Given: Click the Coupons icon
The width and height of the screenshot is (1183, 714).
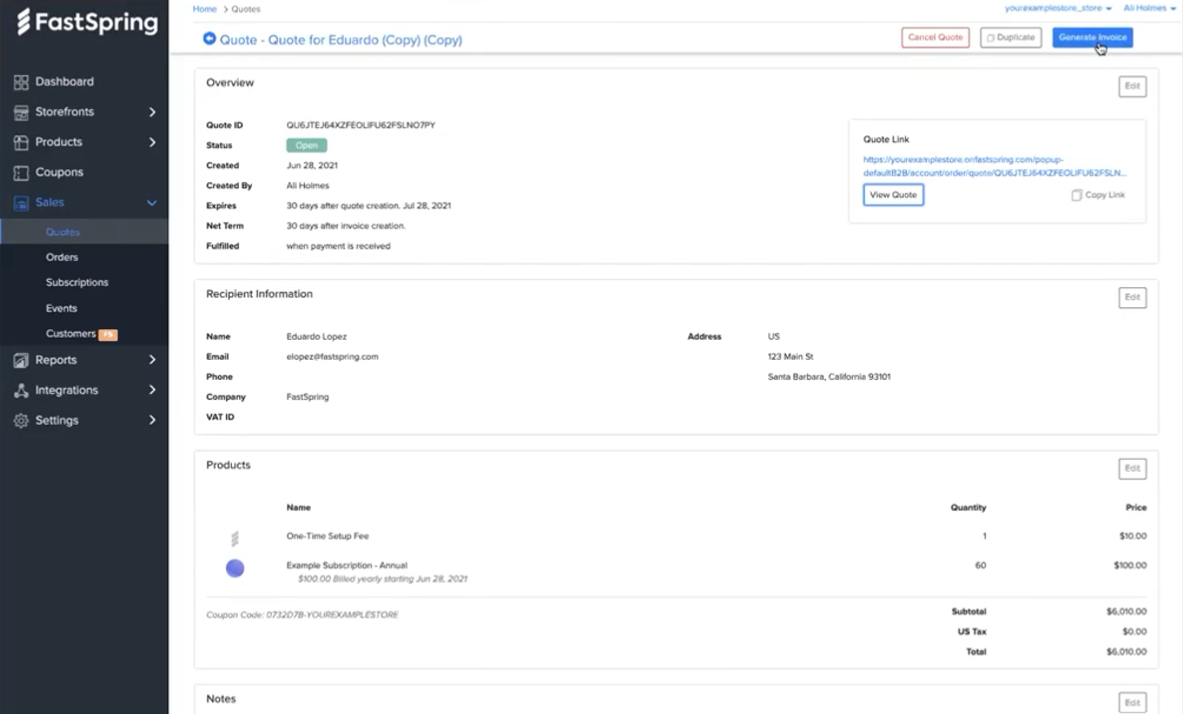Looking at the screenshot, I should pyautogui.click(x=22, y=171).
